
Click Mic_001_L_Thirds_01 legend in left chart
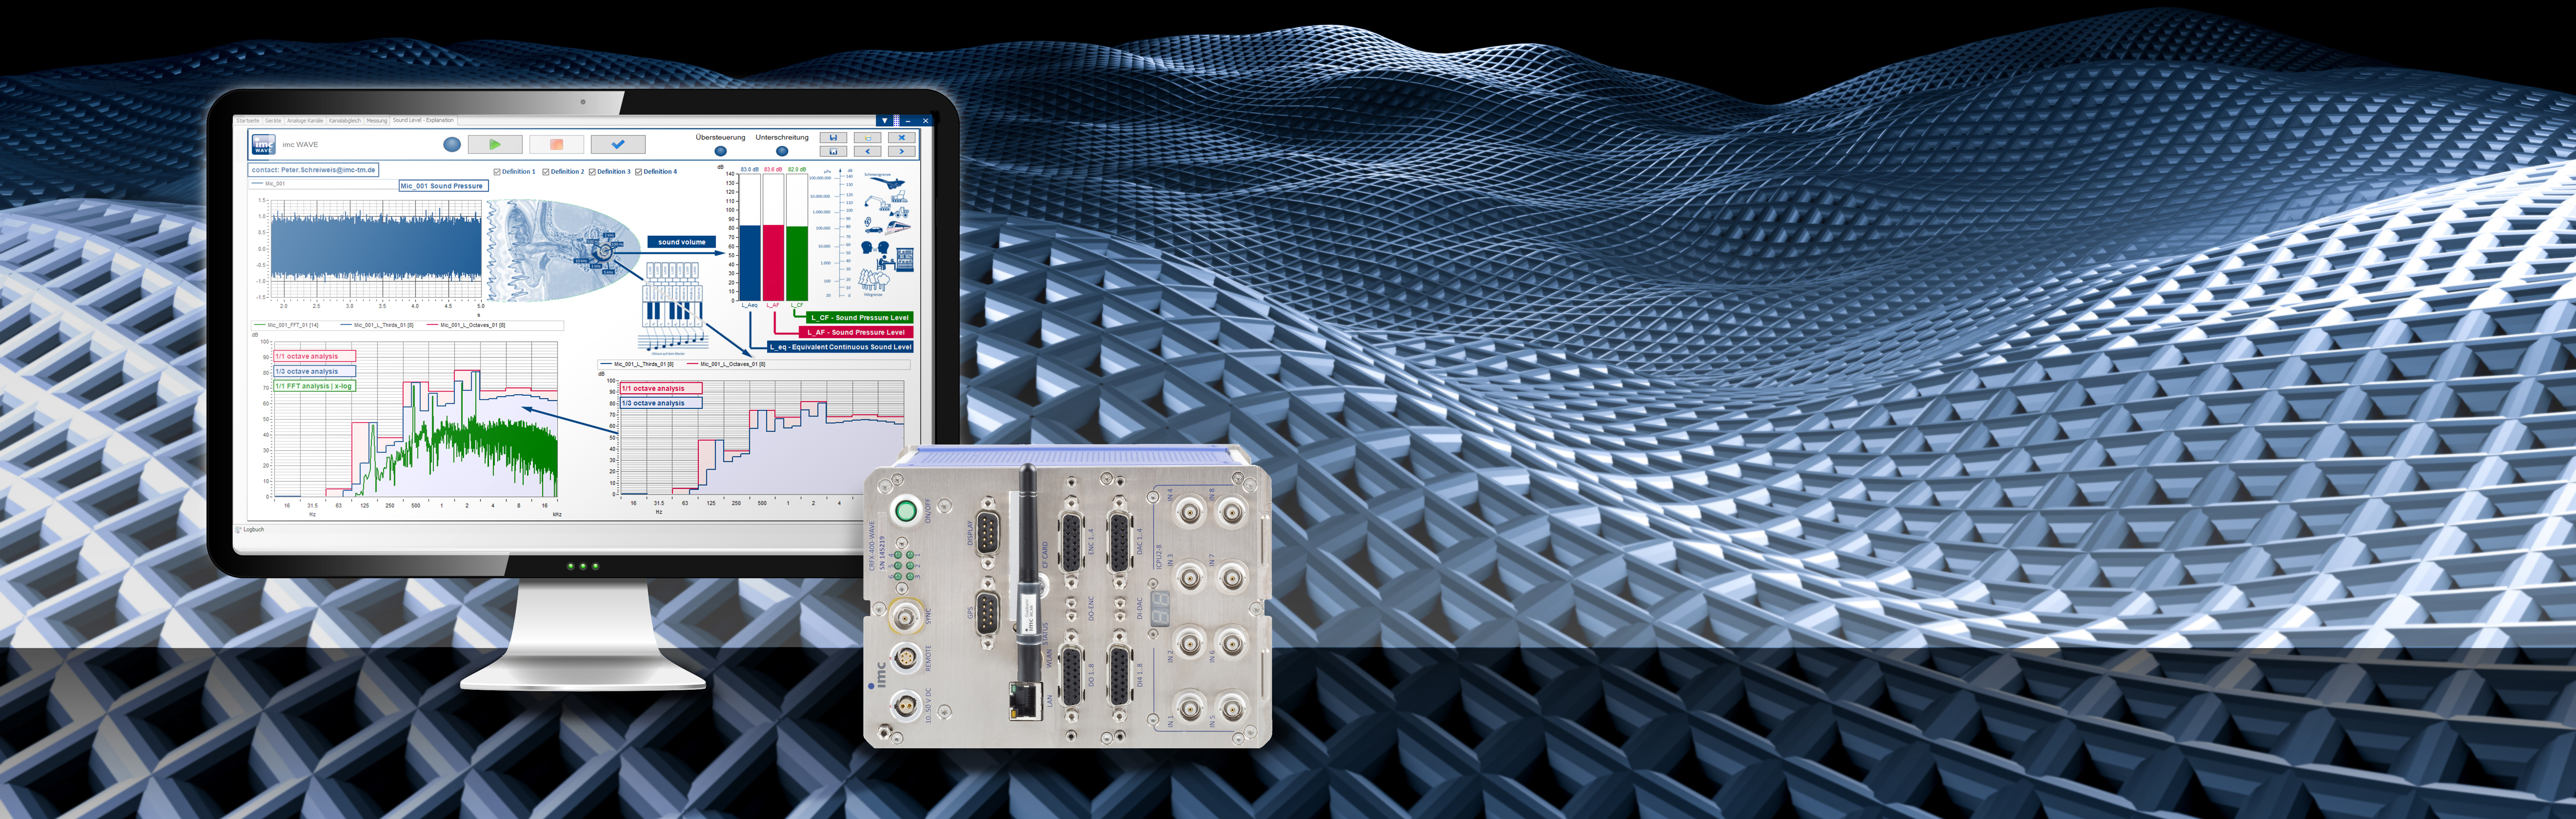coord(376,325)
